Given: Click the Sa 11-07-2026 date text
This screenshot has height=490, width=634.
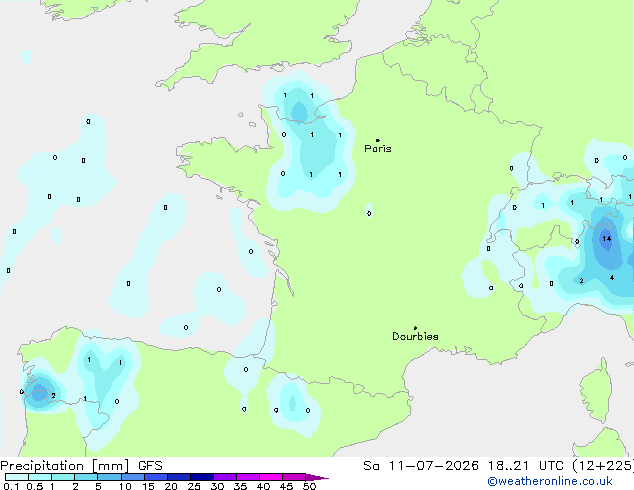Looking at the screenshot, I should pyautogui.click(x=421, y=466).
